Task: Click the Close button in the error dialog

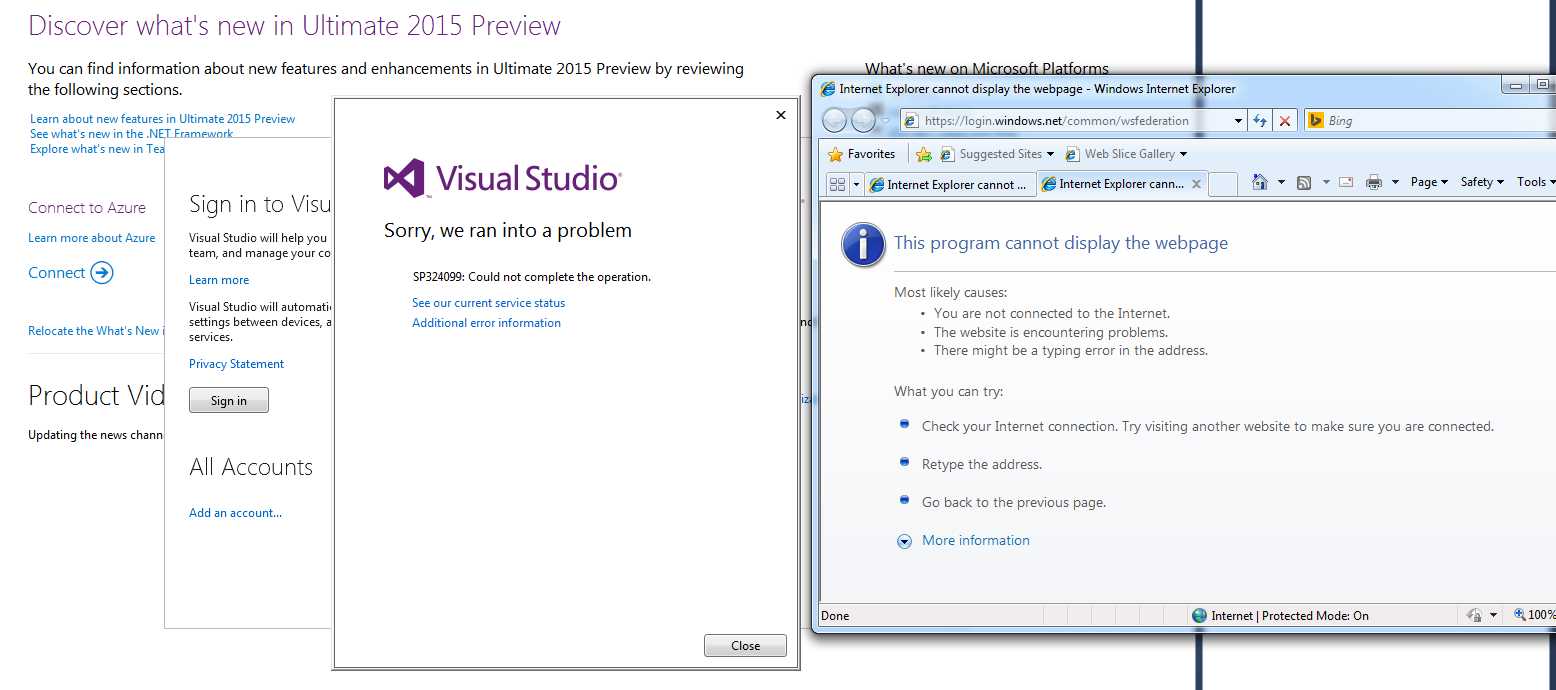Action: click(745, 646)
